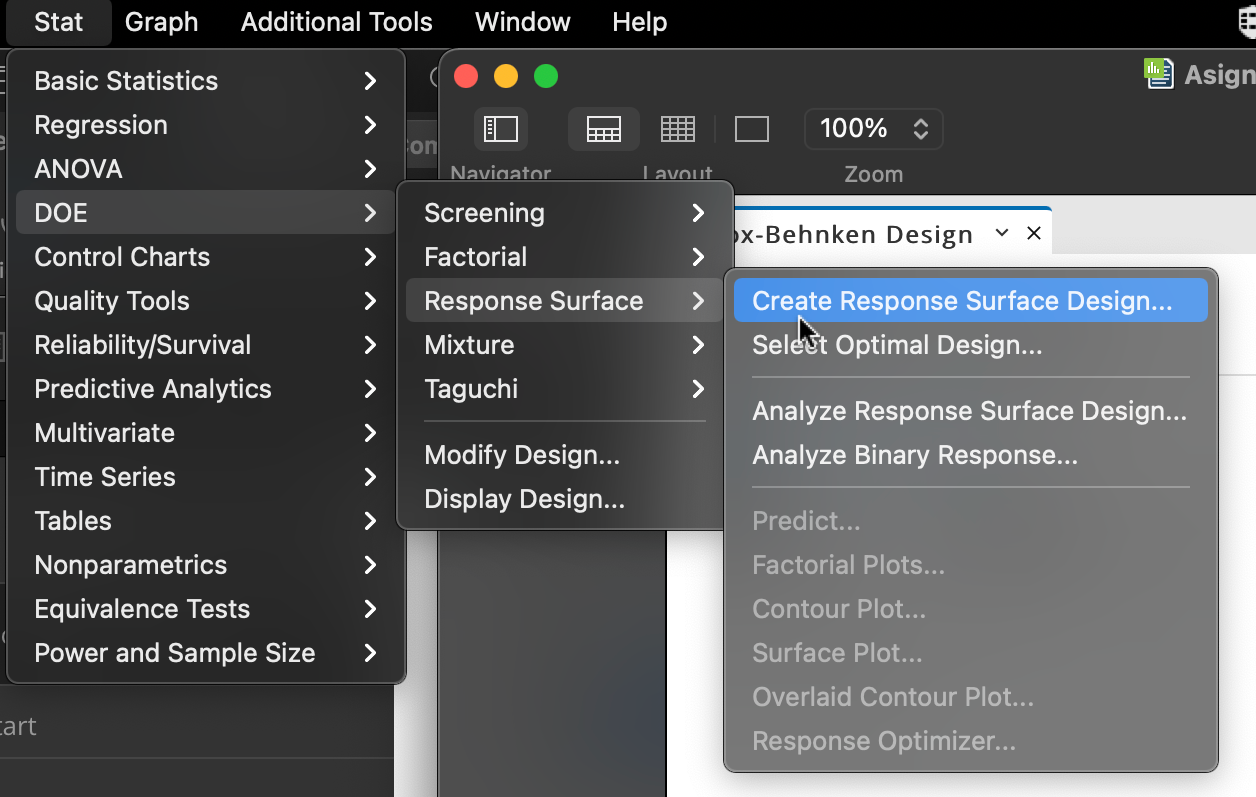Choose Select Optimal Design menu item
The height and width of the screenshot is (797, 1256).
click(x=897, y=345)
